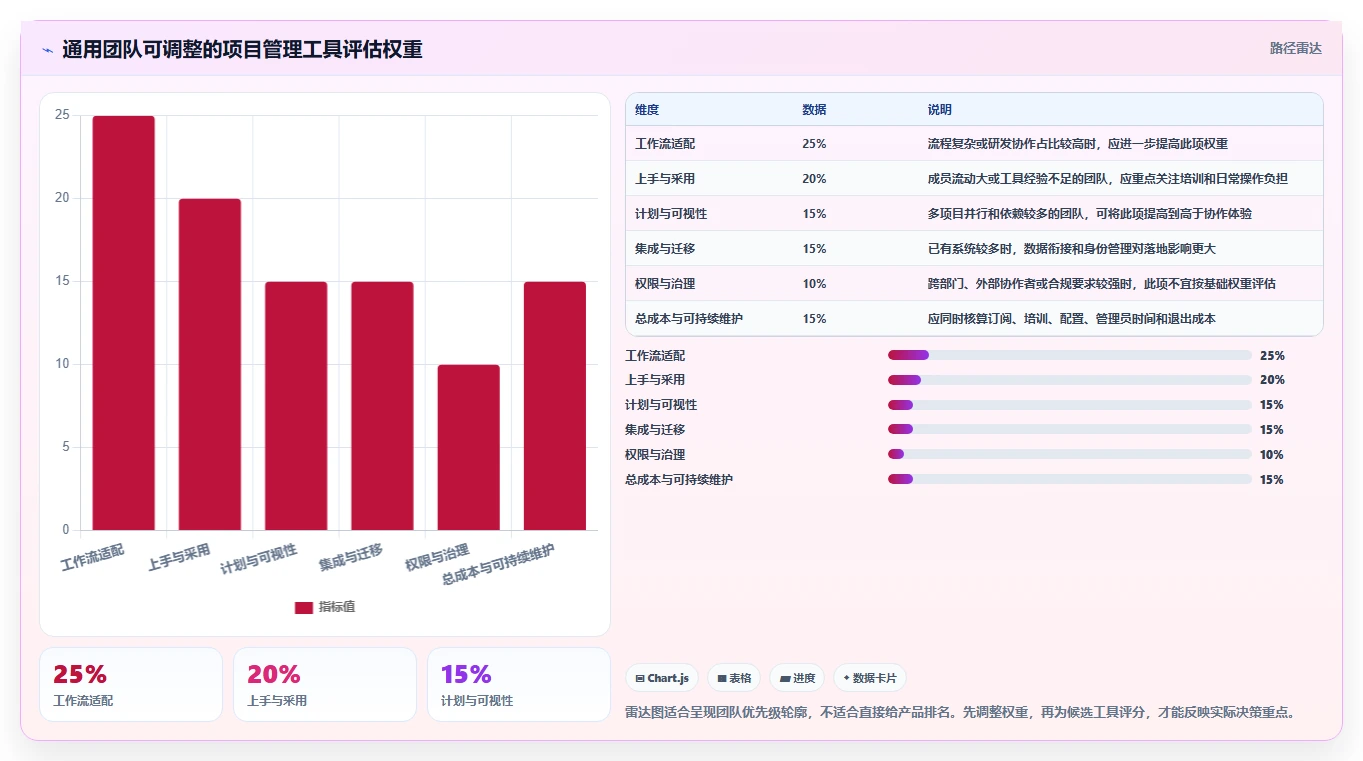Click the x-axis label 权限与治理

(x=437, y=558)
